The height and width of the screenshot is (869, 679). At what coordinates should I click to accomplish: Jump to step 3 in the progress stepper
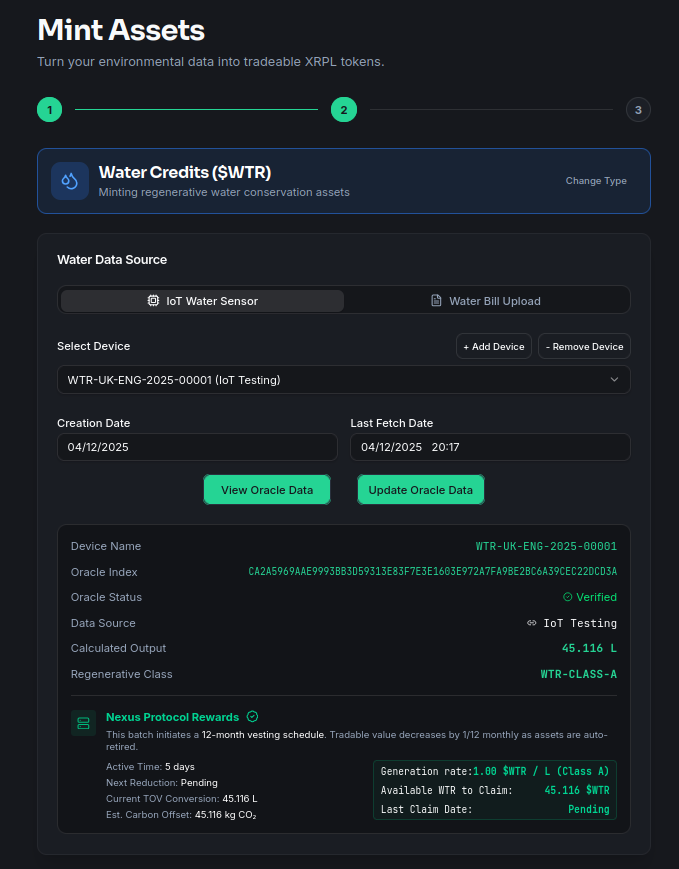(x=638, y=110)
